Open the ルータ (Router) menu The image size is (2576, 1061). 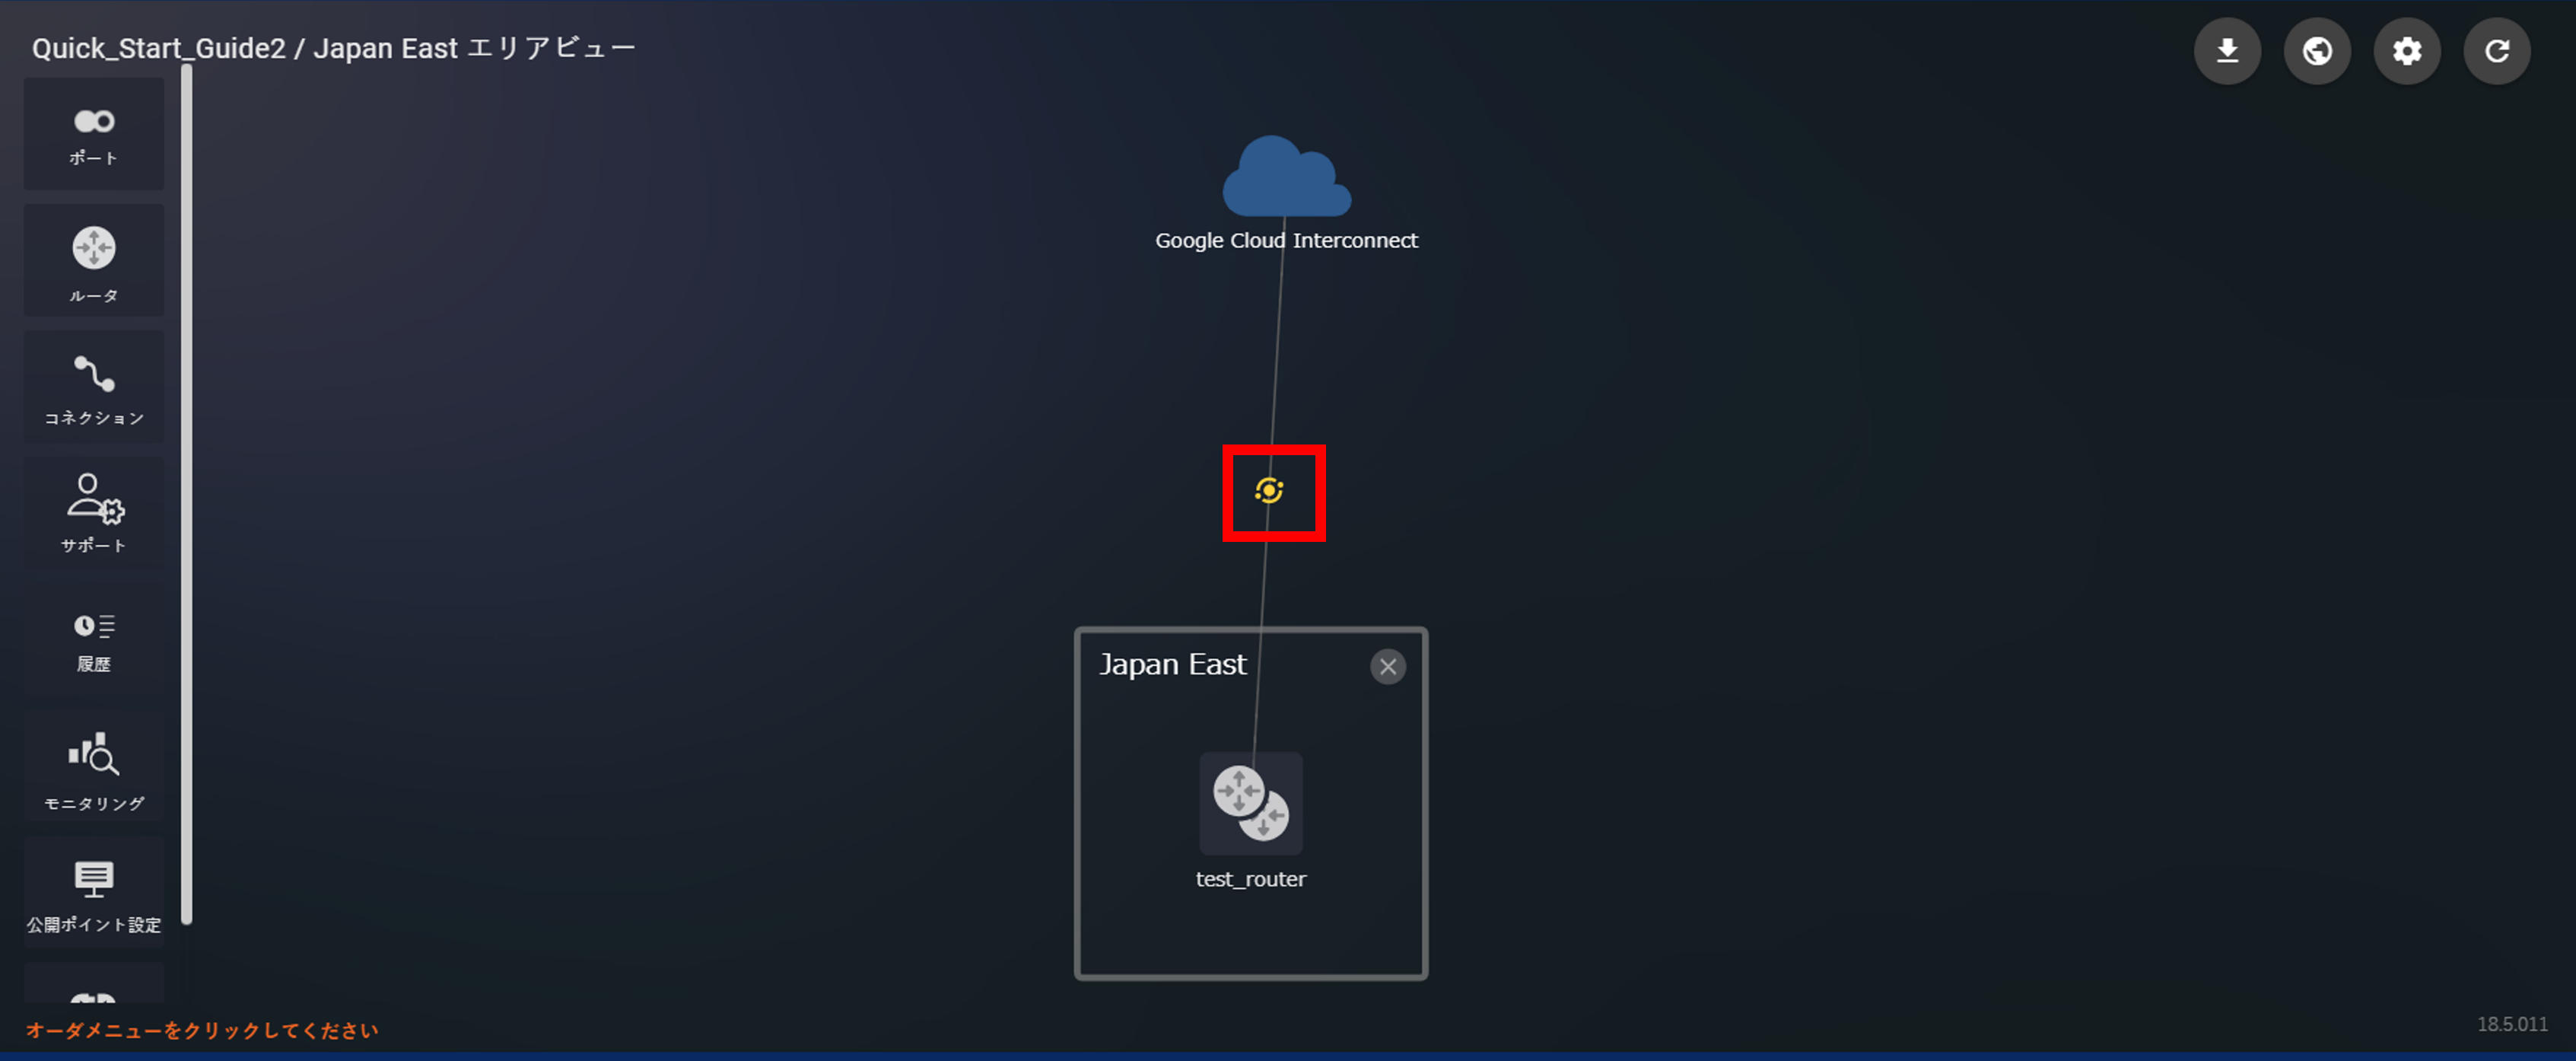click(94, 261)
